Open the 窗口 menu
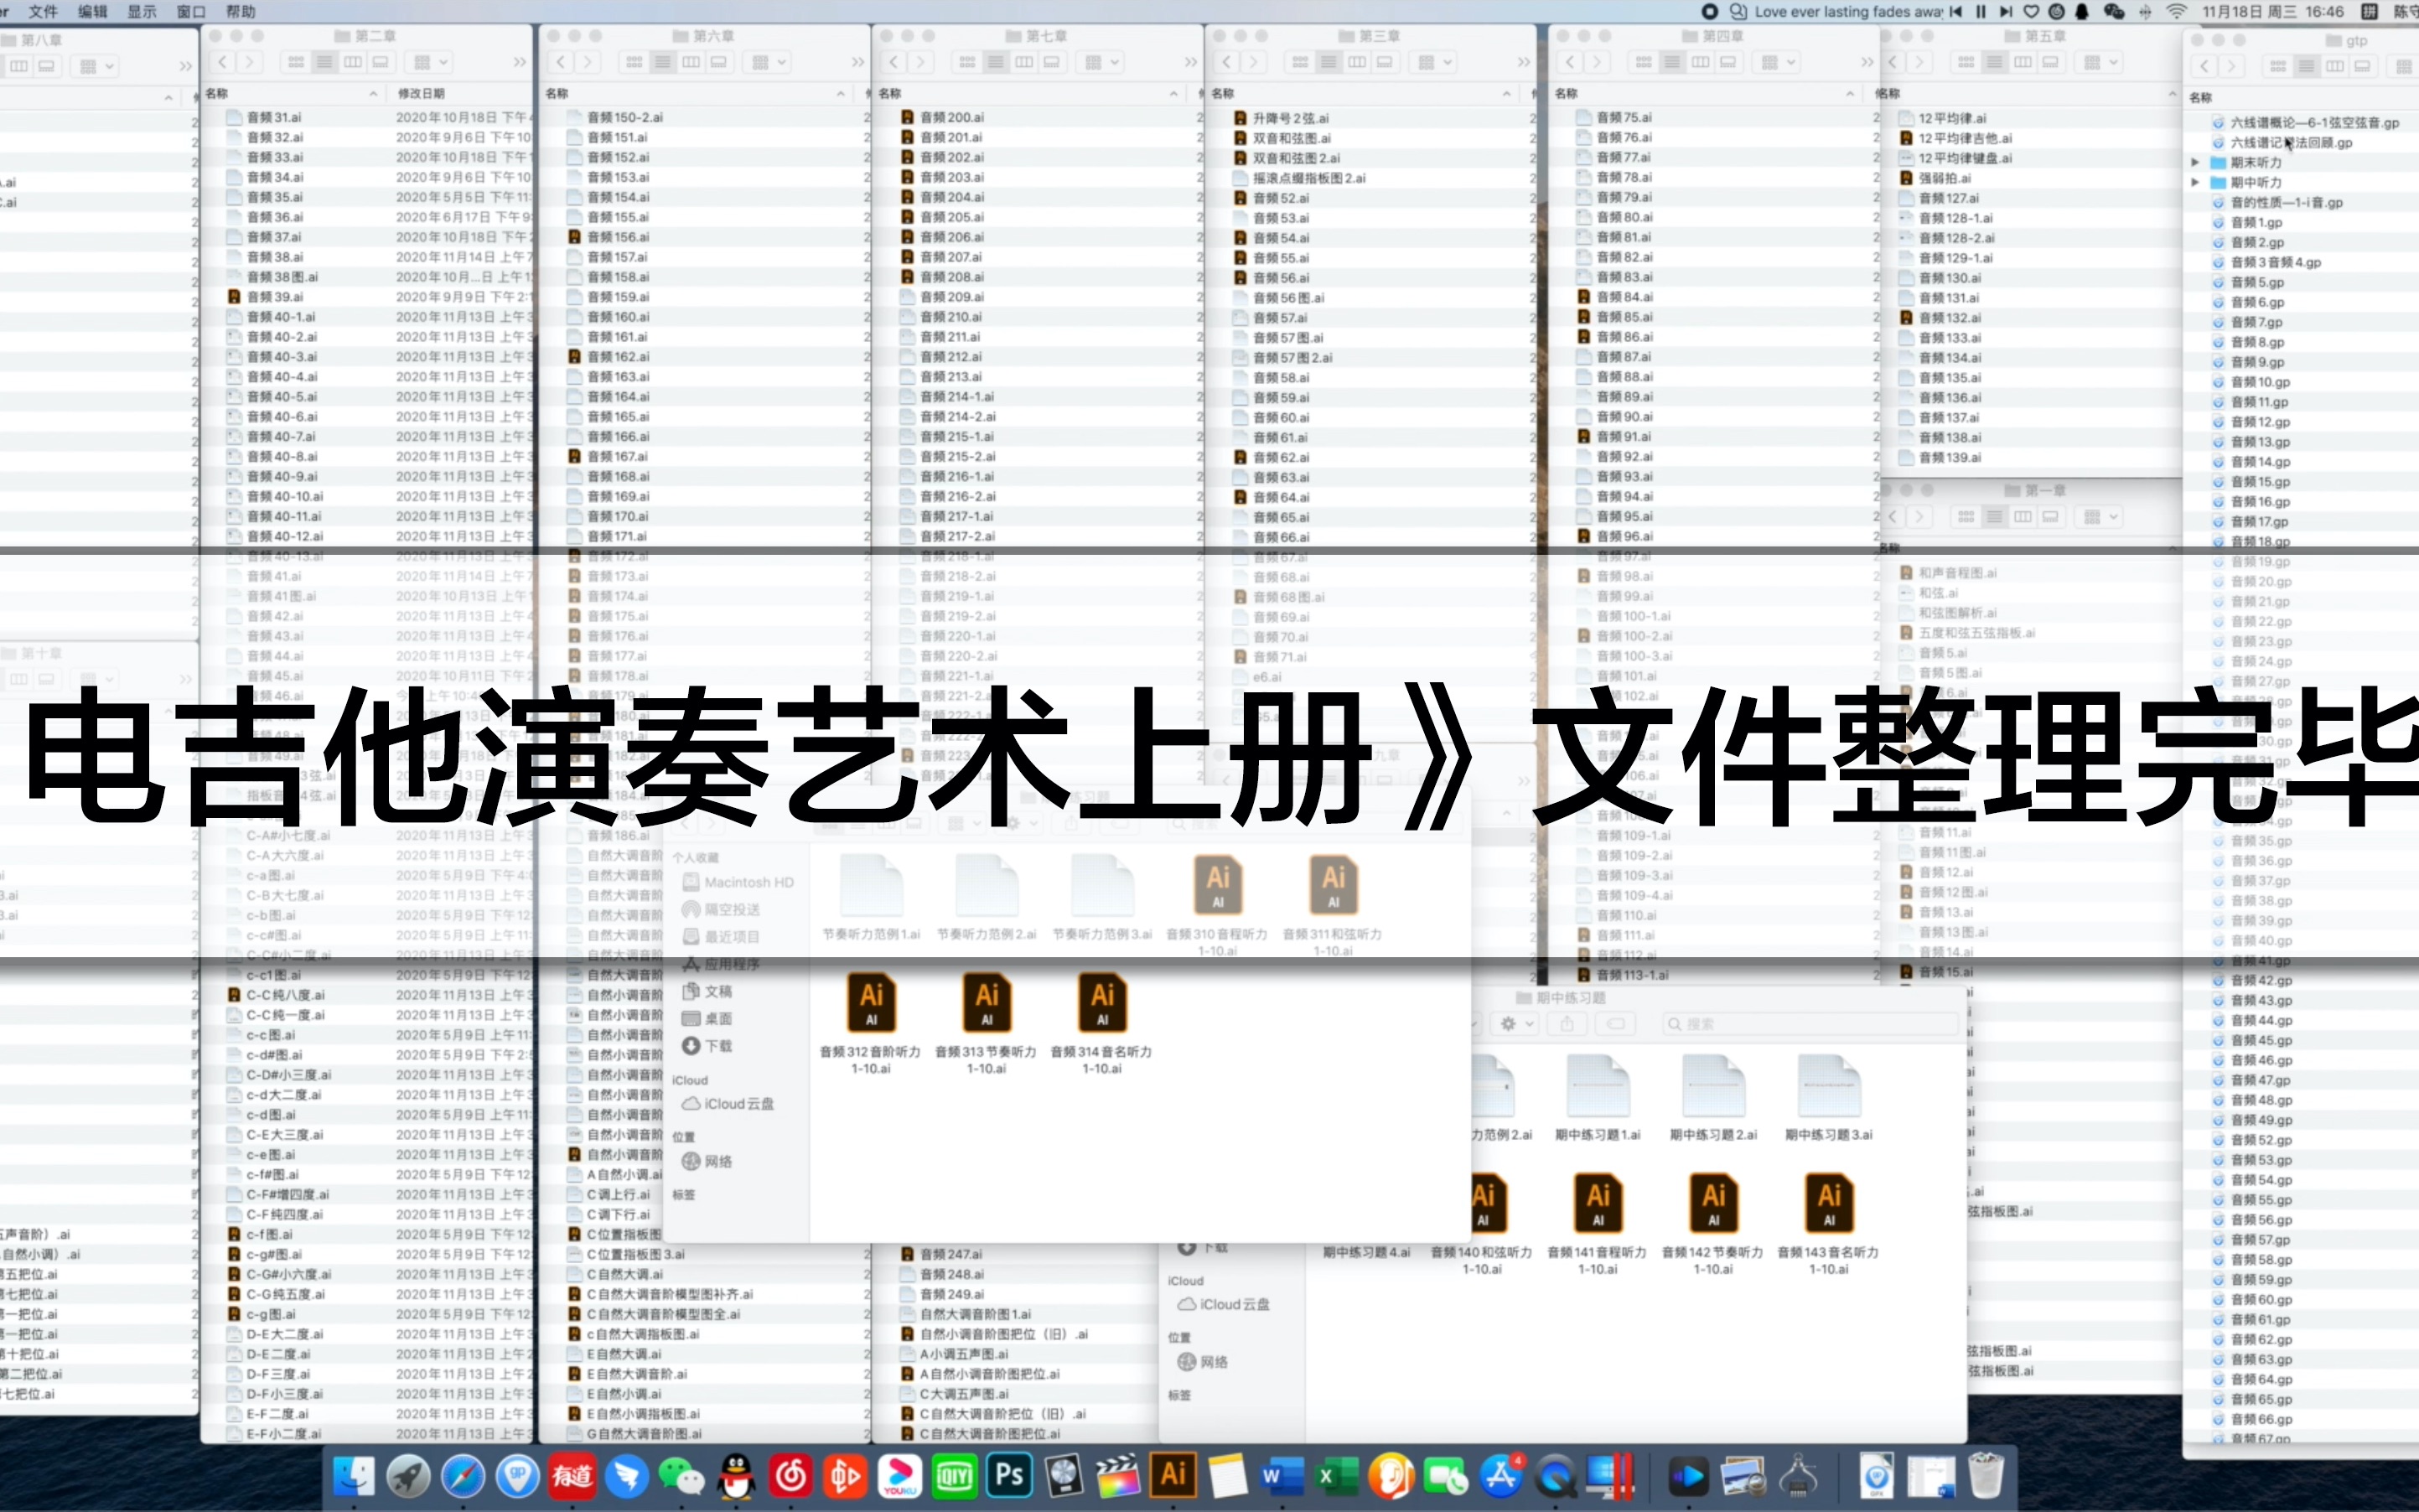The image size is (2419, 1512). click(191, 11)
